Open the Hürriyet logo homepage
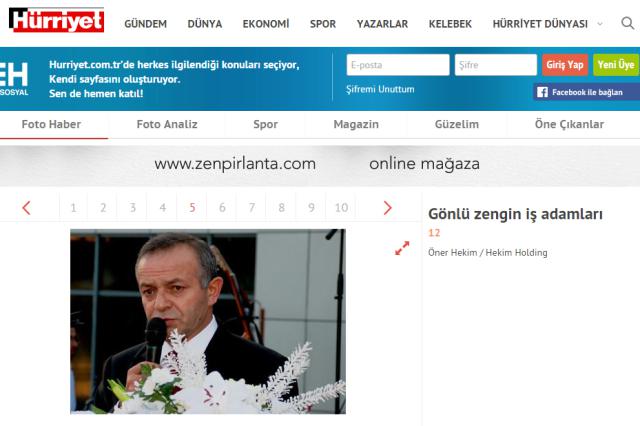 [56, 20]
